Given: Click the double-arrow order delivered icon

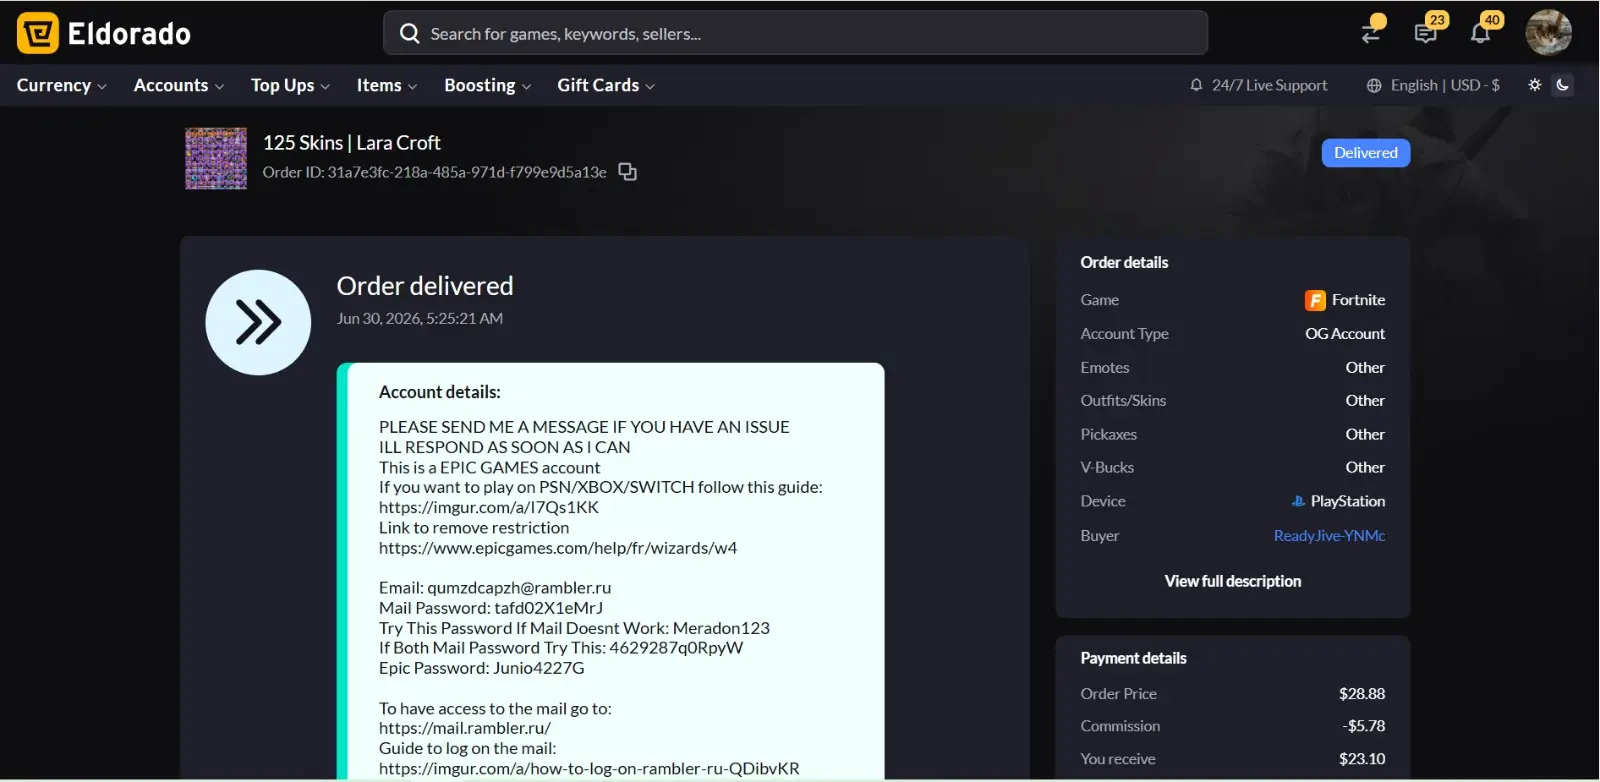Looking at the screenshot, I should pos(258,322).
